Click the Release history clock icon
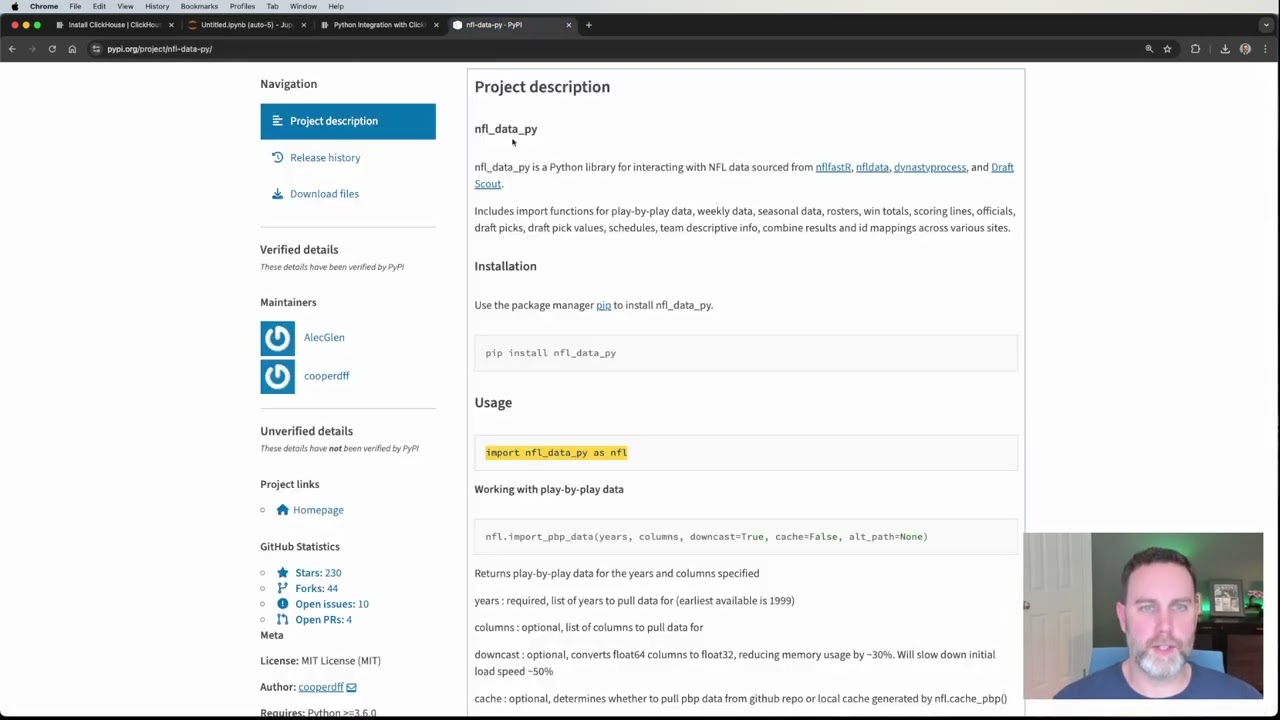The image size is (1280, 720). [277, 158]
